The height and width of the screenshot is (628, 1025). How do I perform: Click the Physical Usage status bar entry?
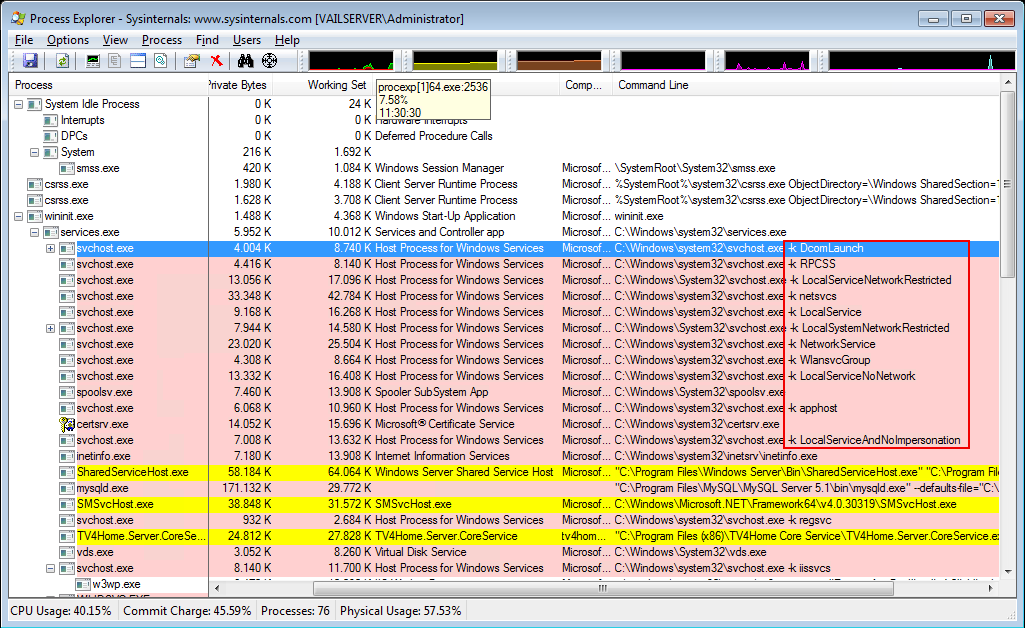click(x=401, y=611)
